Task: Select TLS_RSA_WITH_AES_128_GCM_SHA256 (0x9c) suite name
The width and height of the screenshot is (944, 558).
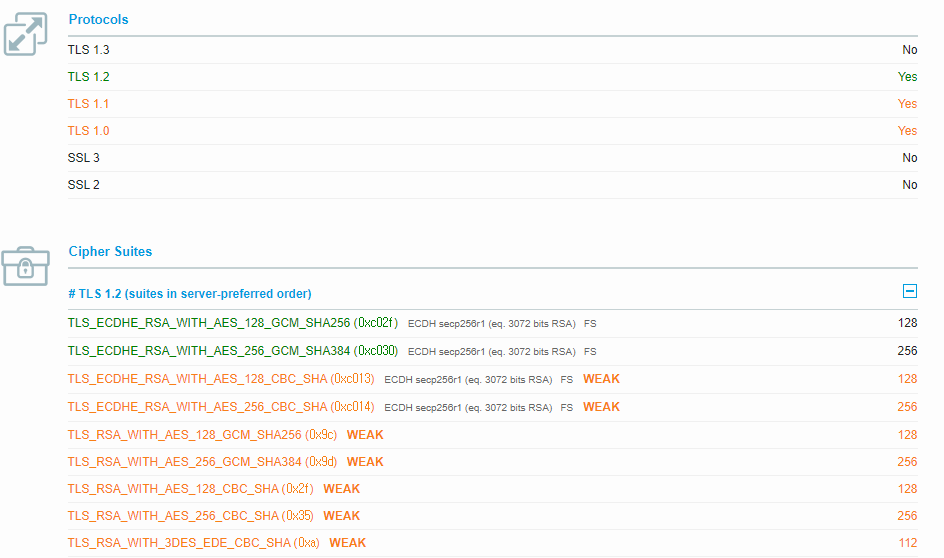Action: (202, 435)
